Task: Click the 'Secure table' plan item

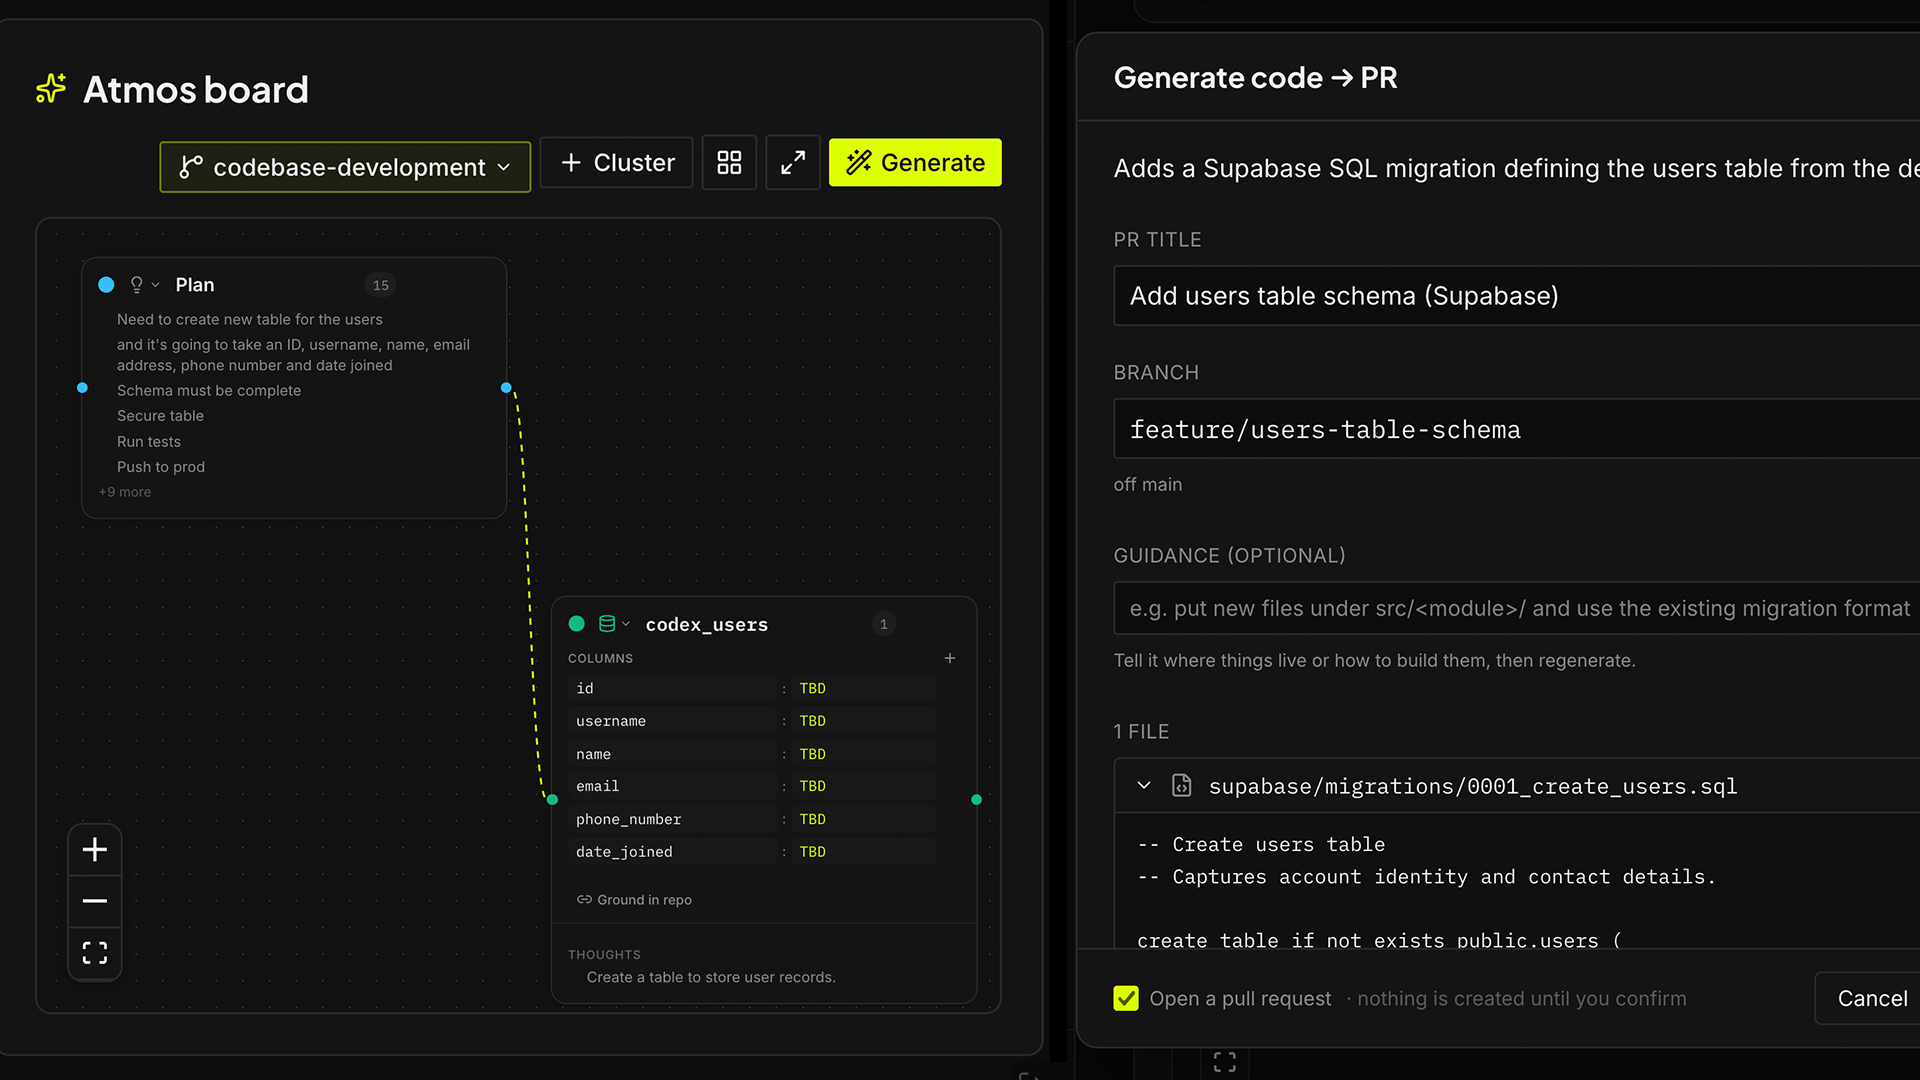Action: tap(160, 416)
